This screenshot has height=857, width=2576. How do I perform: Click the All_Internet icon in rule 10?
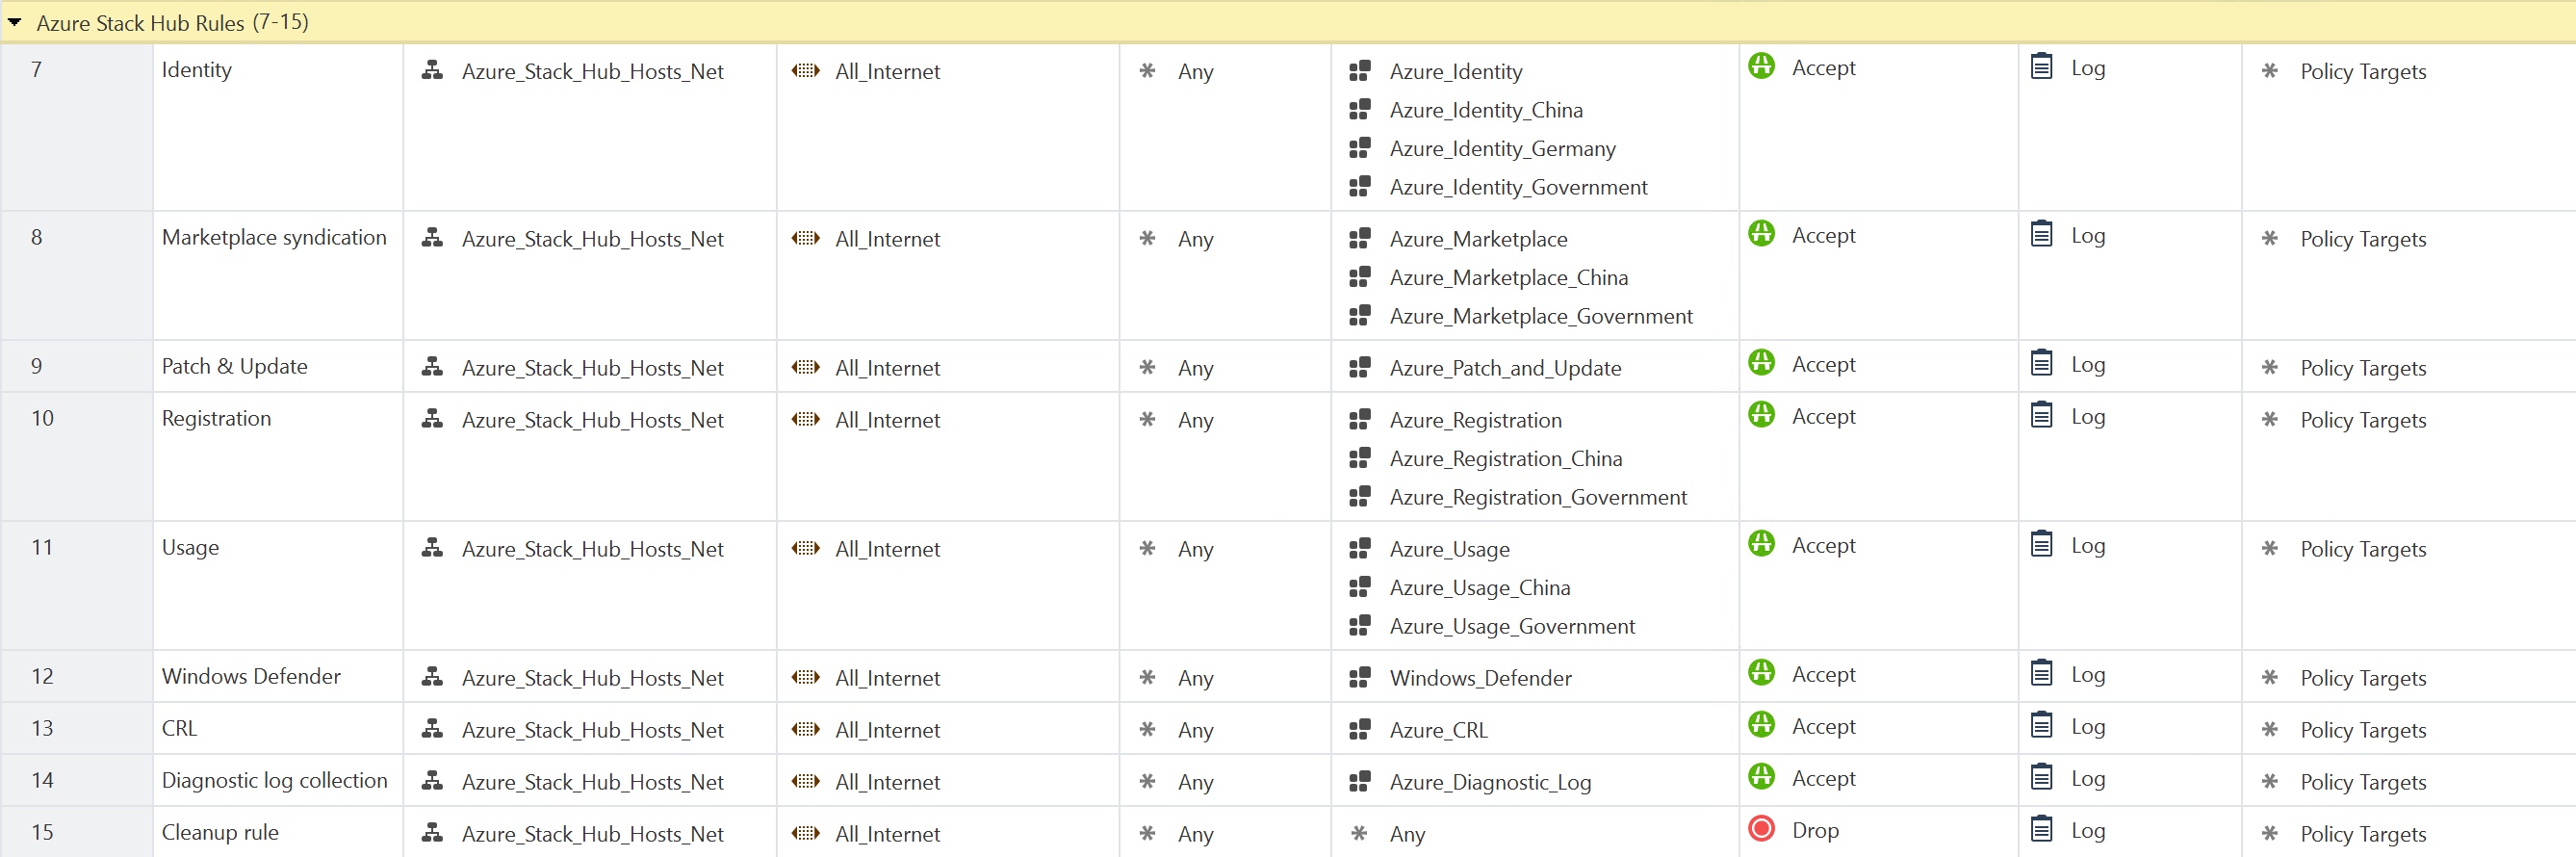[806, 420]
